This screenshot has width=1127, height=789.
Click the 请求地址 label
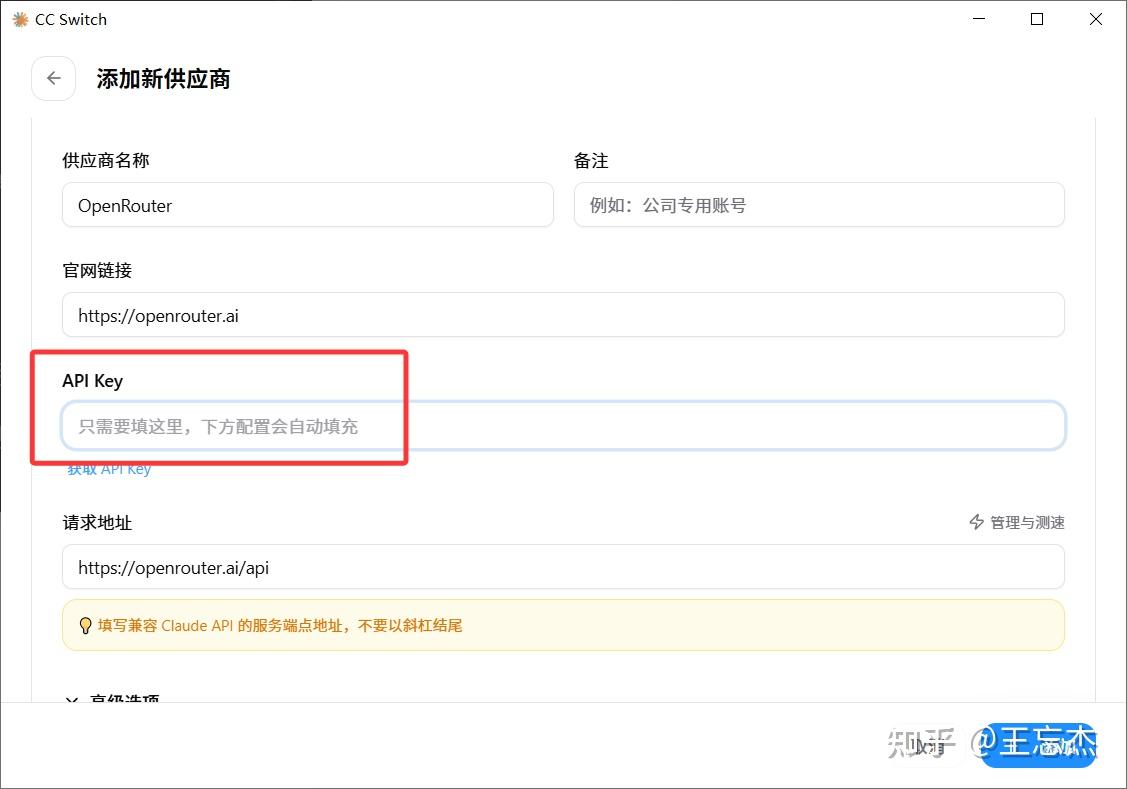tap(97, 522)
